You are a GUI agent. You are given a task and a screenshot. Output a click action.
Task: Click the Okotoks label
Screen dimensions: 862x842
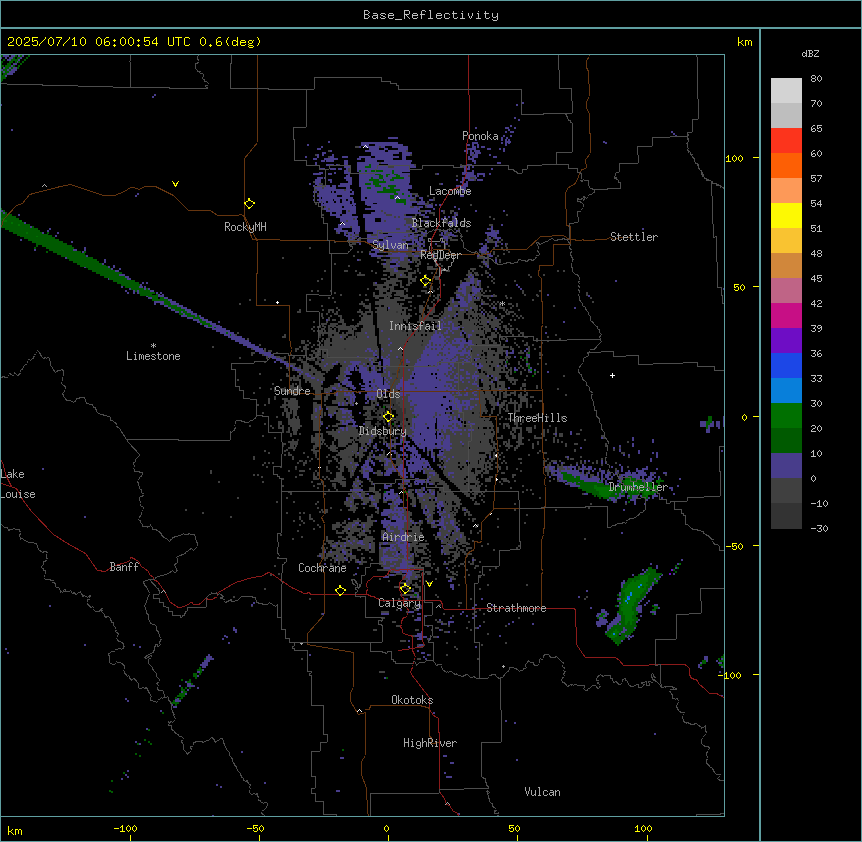point(412,700)
